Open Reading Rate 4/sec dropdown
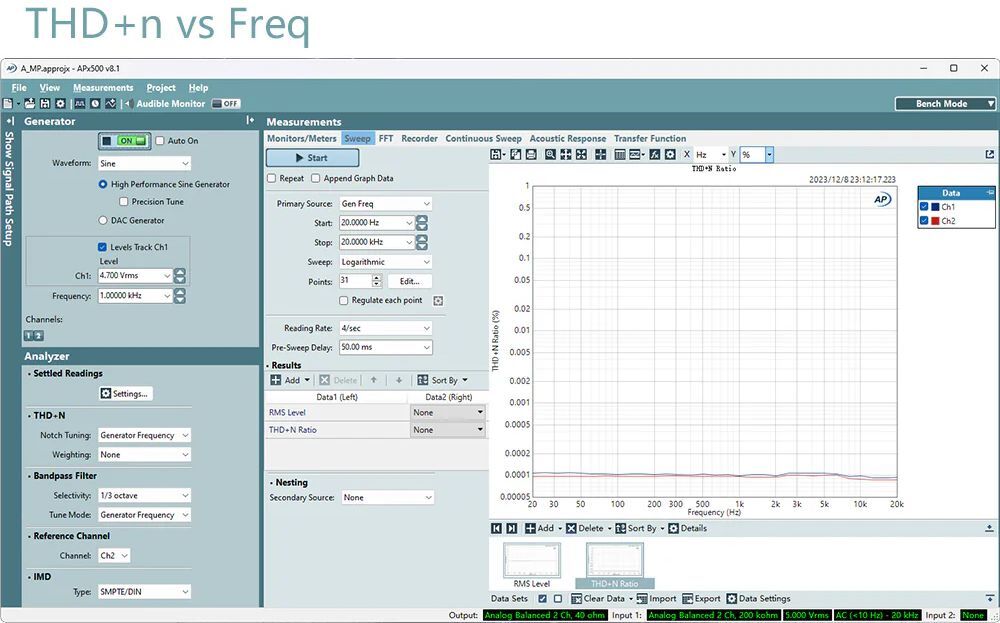 tap(386, 328)
